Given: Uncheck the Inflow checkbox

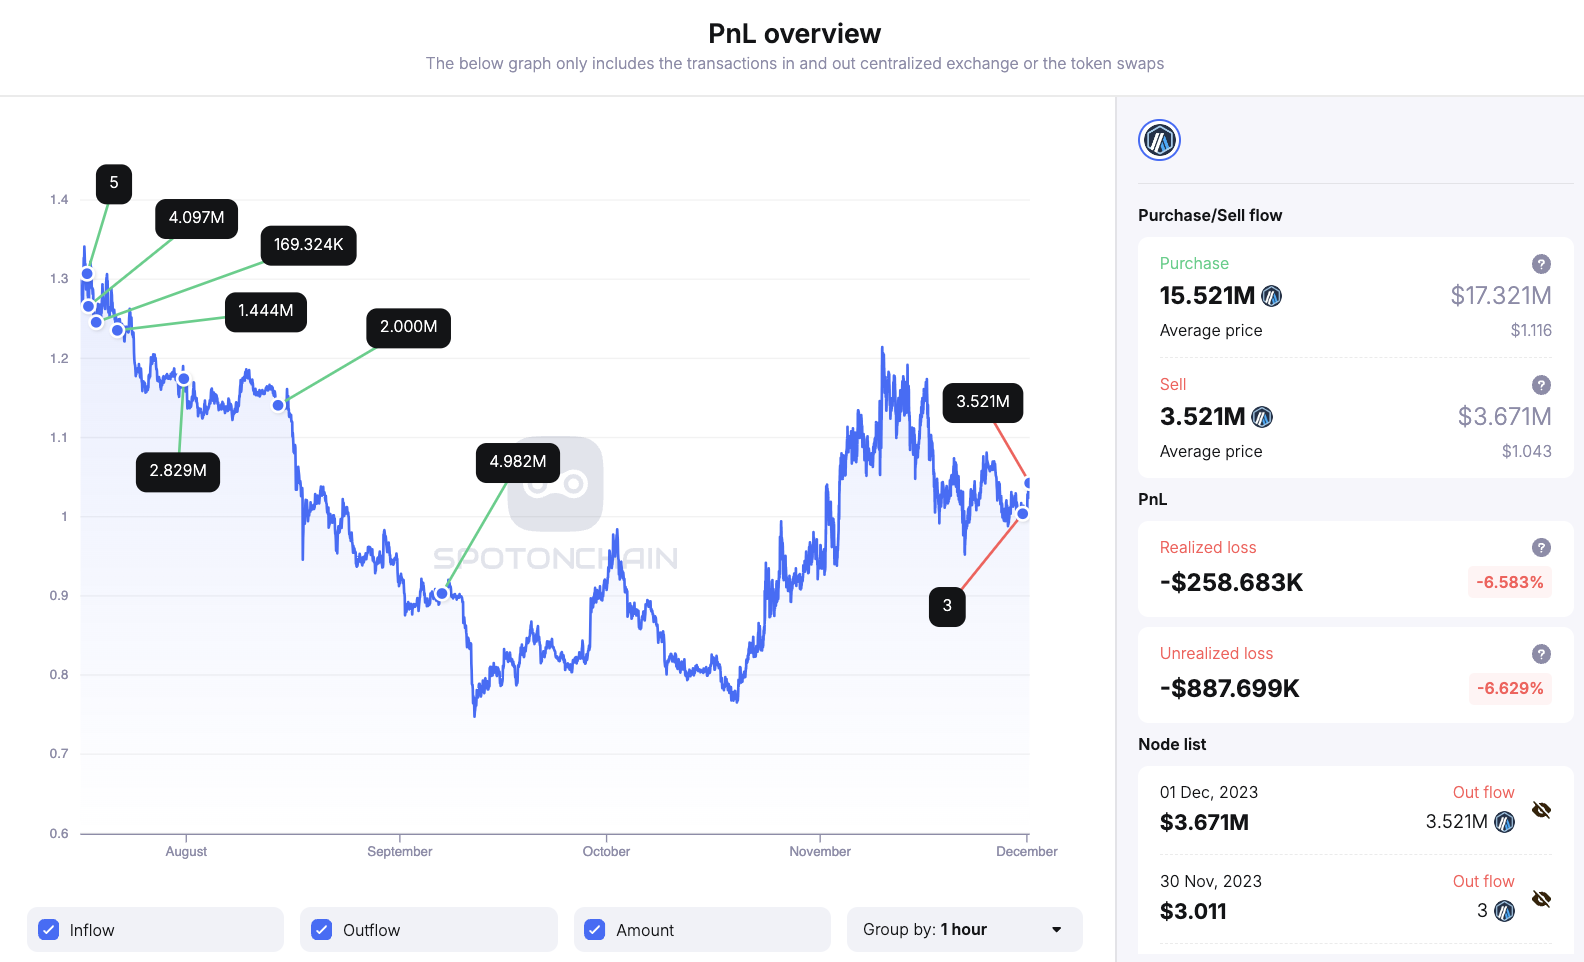Looking at the screenshot, I should pyautogui.click(x=48, y=929).
